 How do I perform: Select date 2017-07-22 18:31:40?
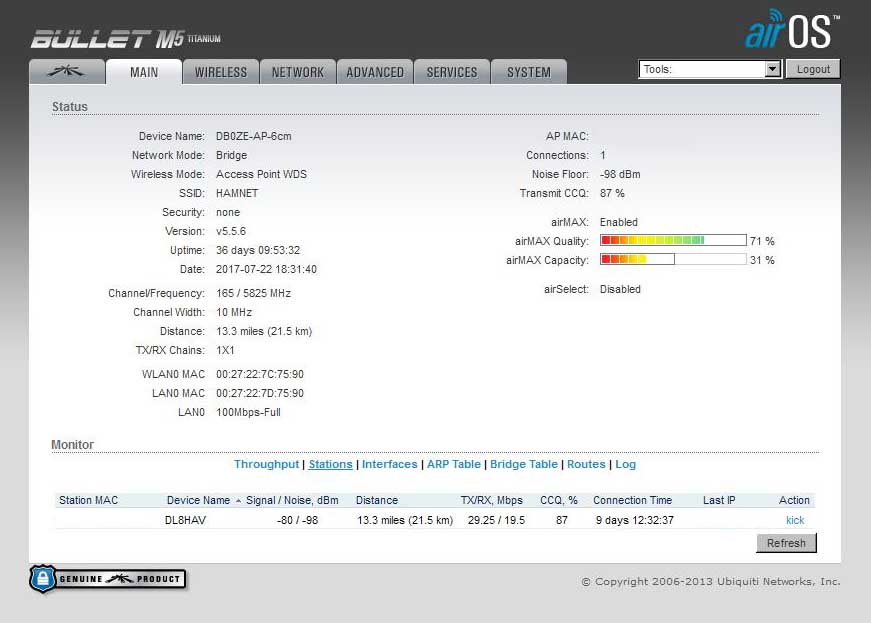(266, 269)
